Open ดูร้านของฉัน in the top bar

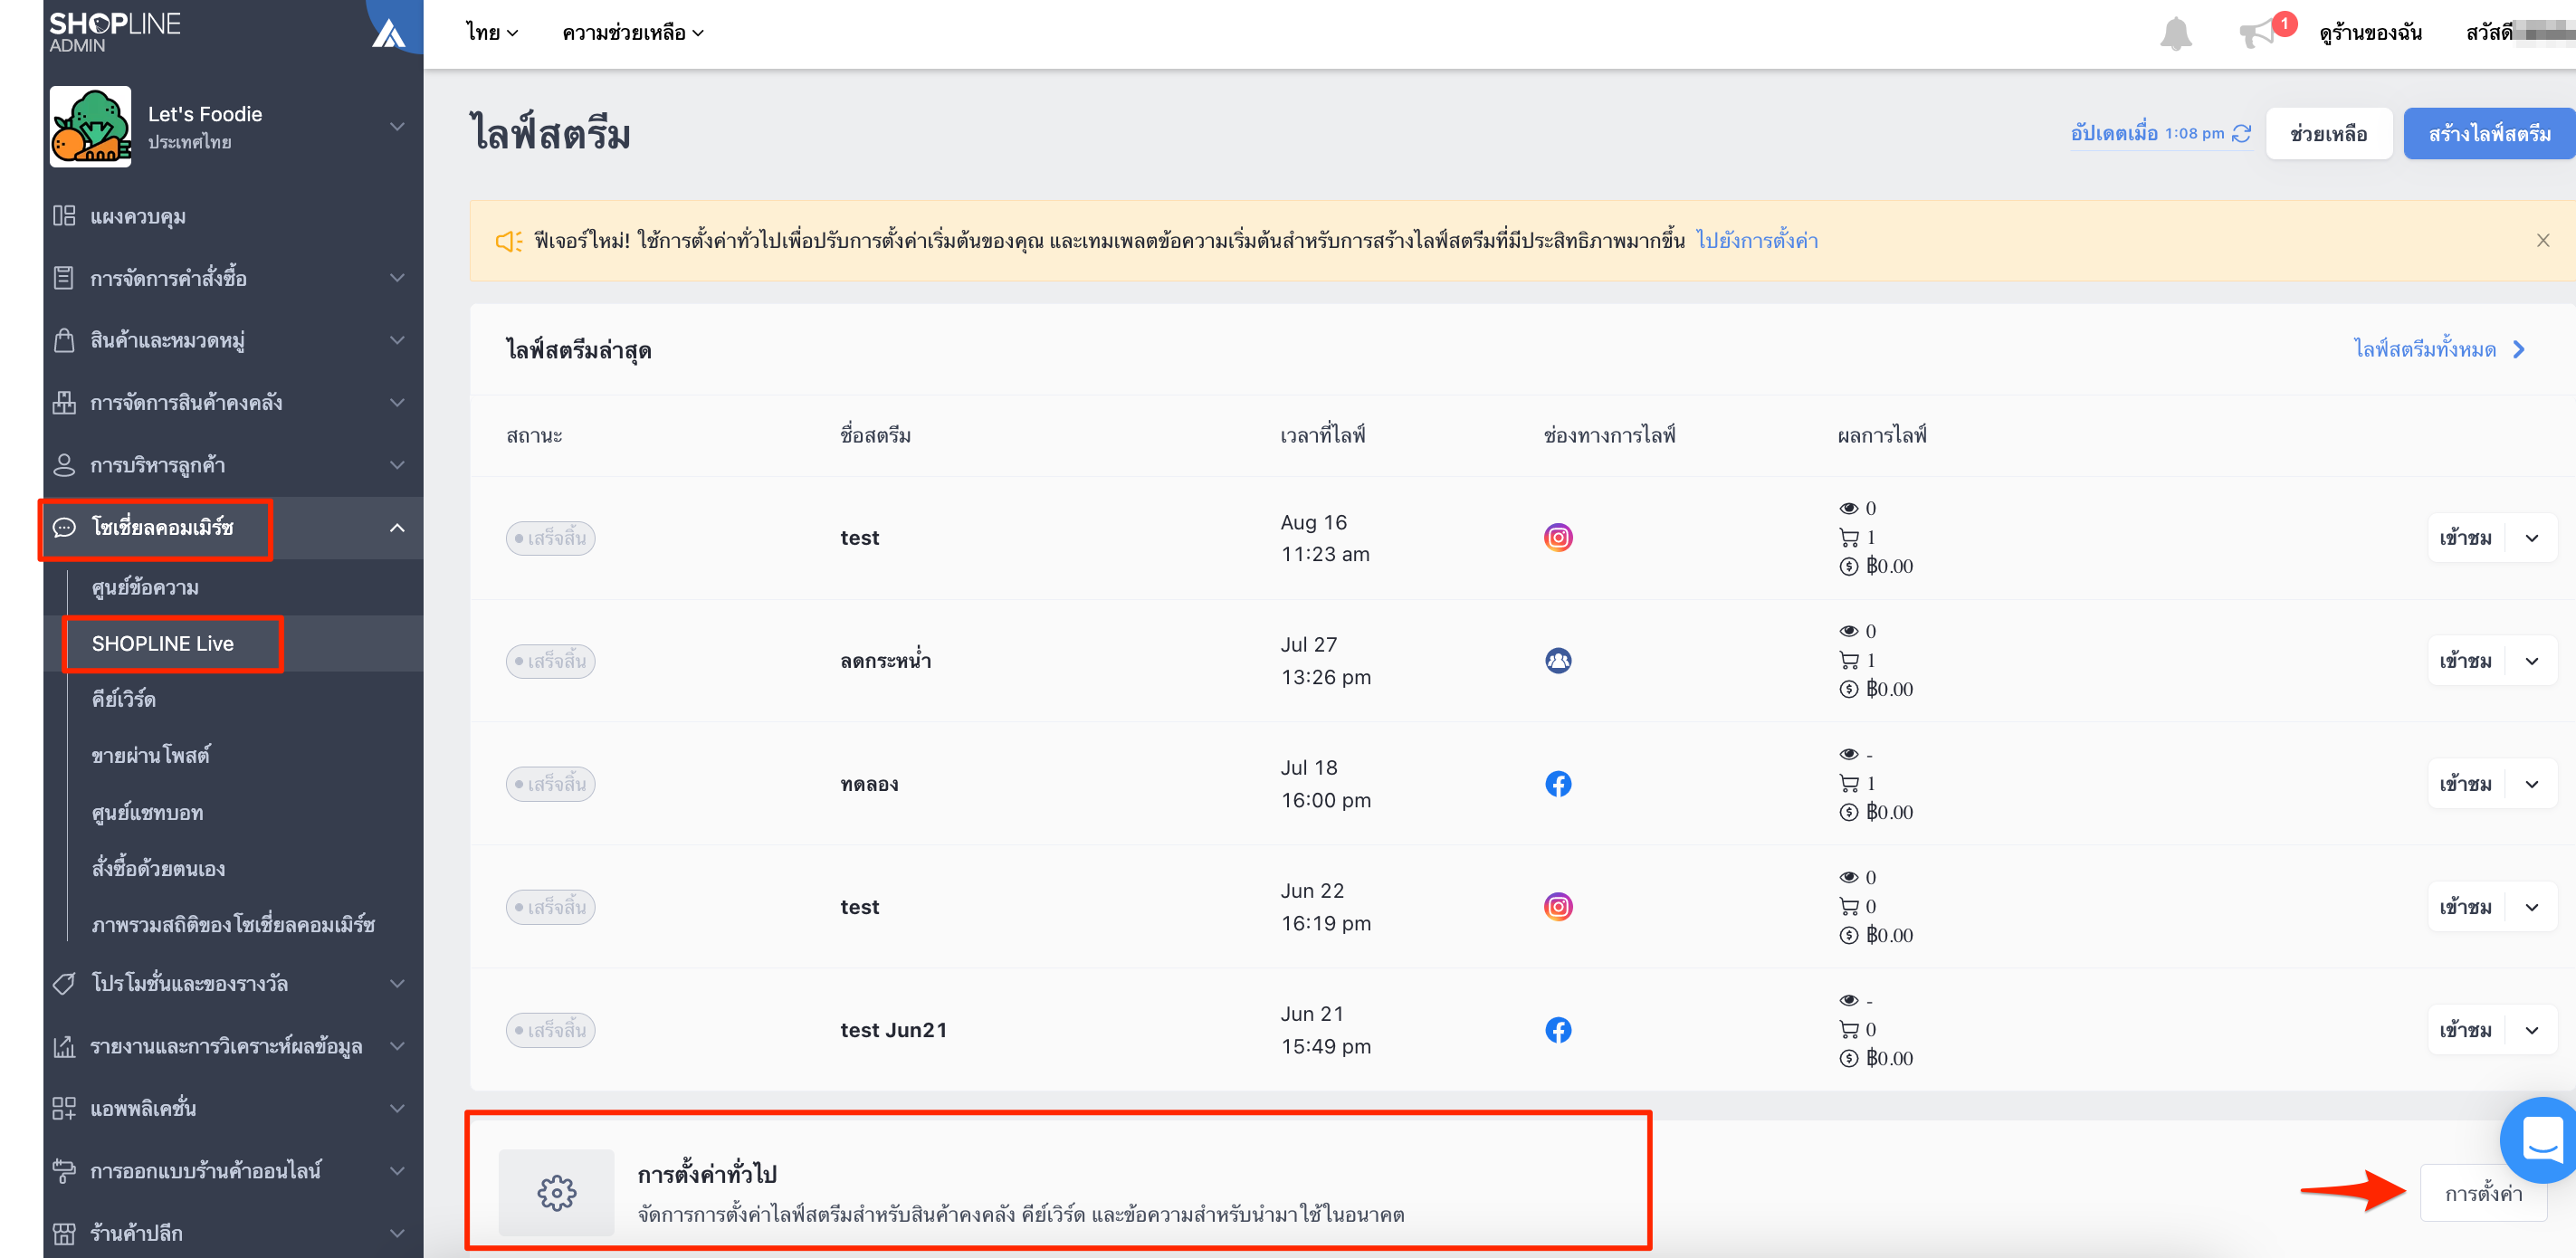[x=2370, y=33]
